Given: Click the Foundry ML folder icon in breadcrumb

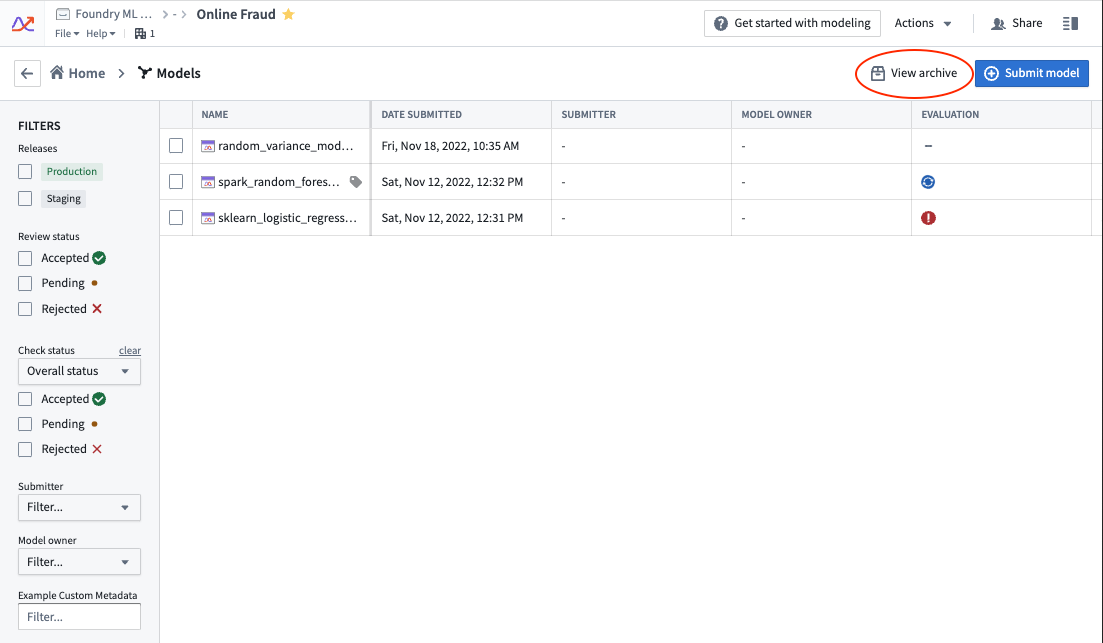Looking at the screenshot, I should point(63,14).
